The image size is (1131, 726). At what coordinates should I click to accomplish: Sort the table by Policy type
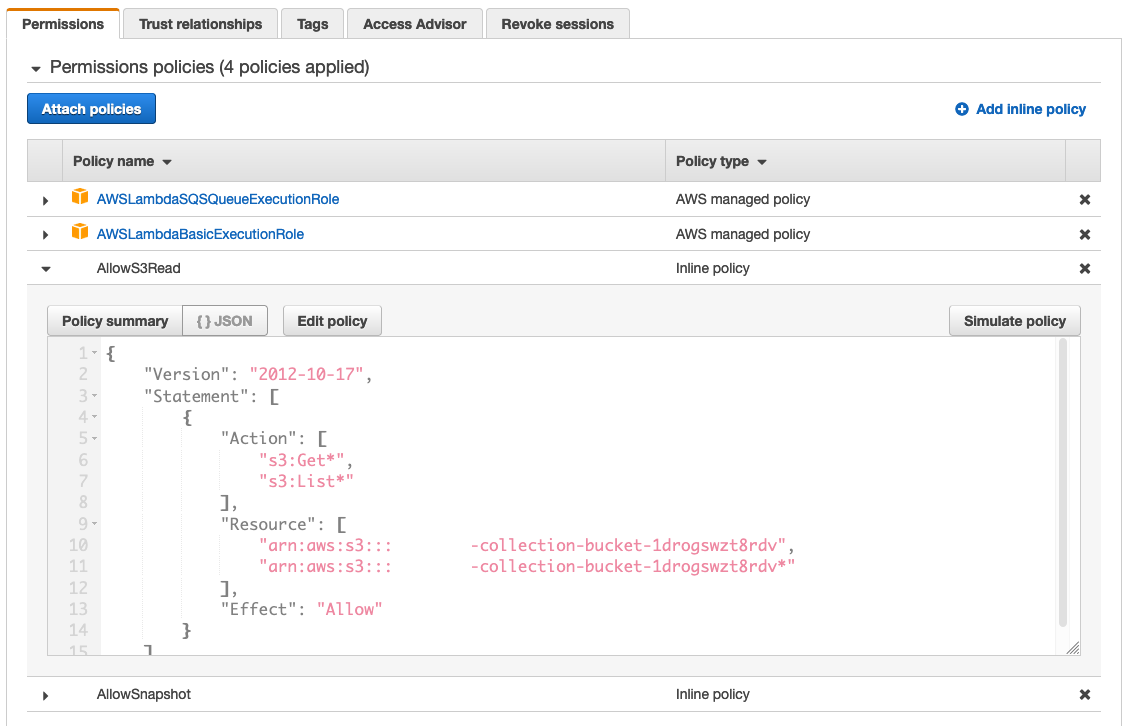click(721, 161)
